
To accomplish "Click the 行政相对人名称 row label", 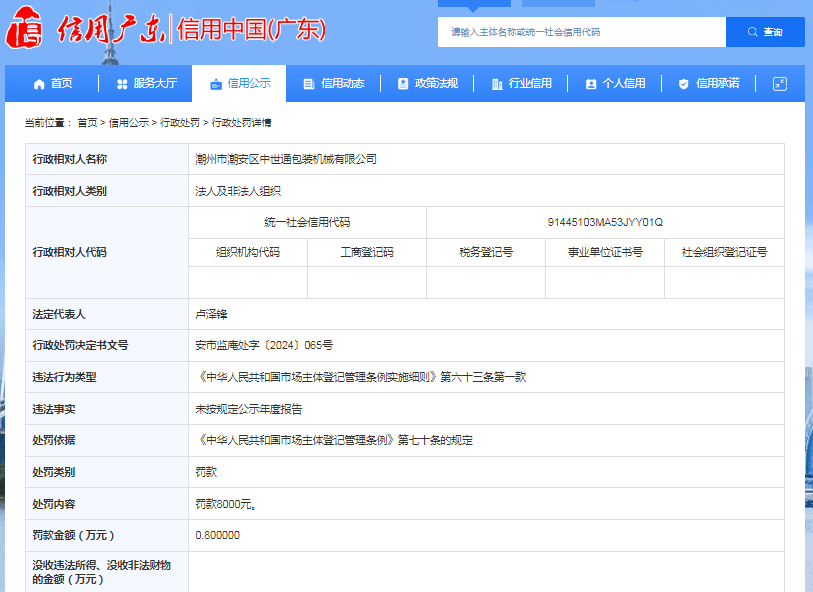I will [x=69, y=160].
